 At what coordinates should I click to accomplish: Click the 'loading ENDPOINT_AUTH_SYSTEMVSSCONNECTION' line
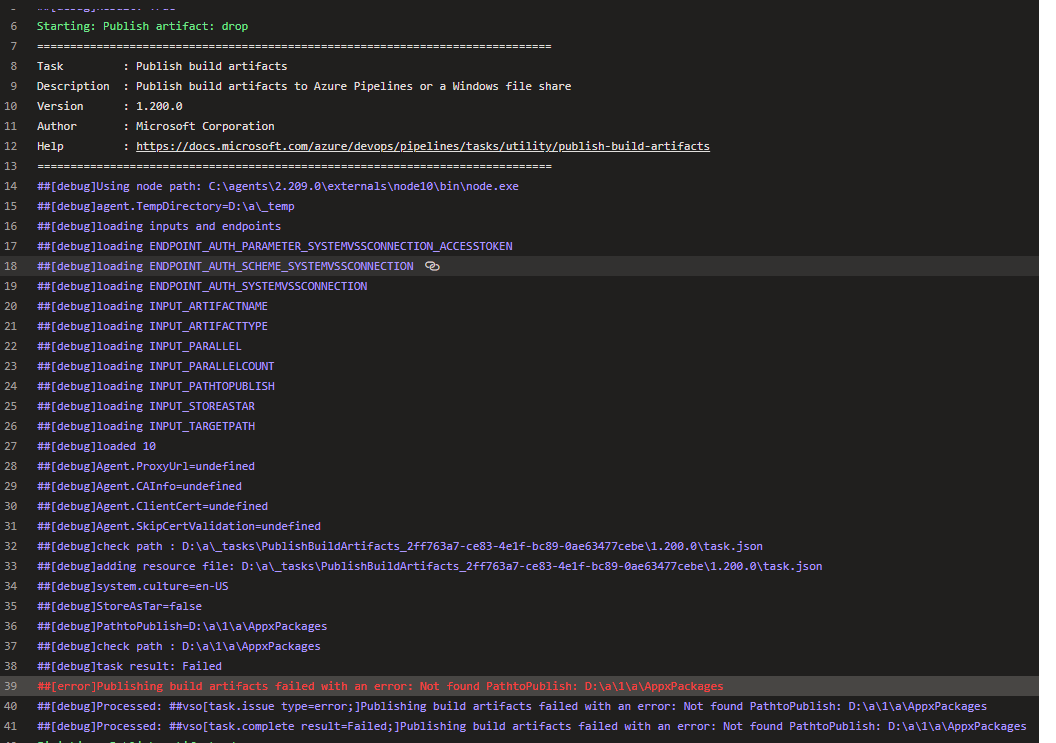pos(202,286)
